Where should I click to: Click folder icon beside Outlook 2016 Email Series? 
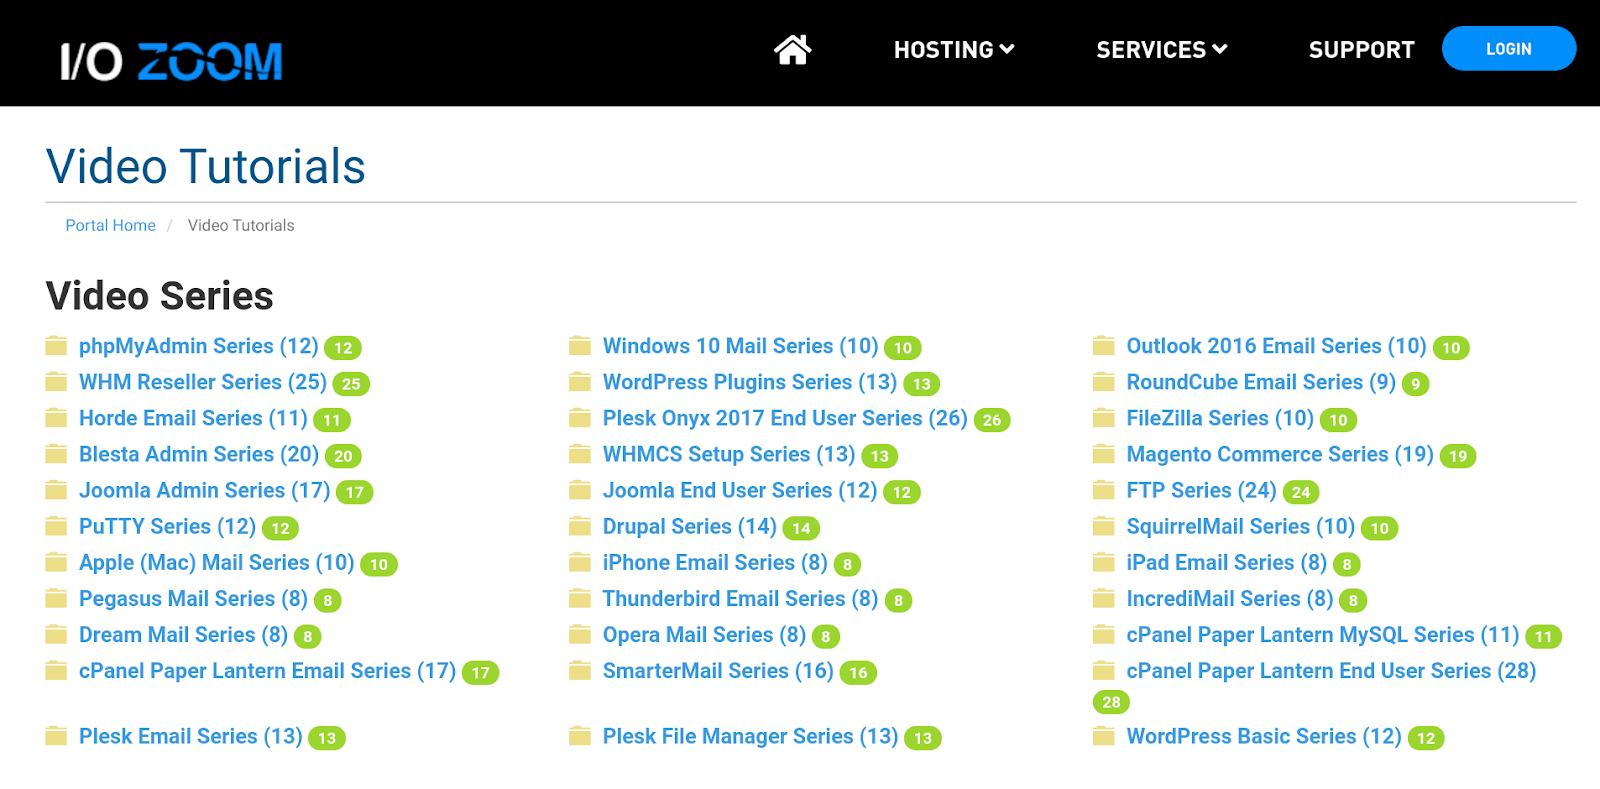pyautogui.click(x=1104, y=346)
